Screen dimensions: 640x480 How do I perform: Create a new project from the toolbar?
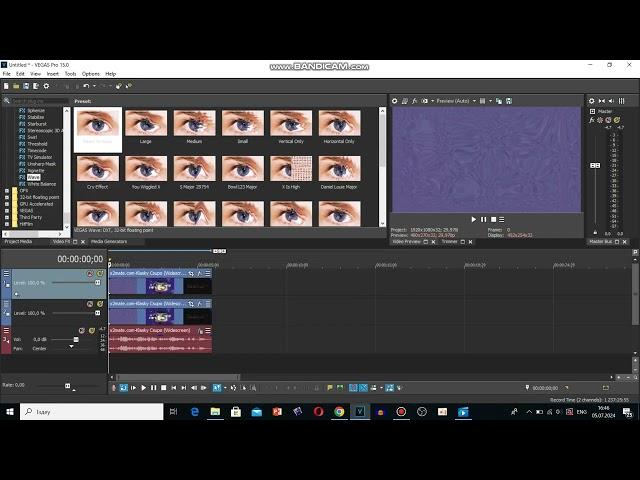(x=6, y=86)
